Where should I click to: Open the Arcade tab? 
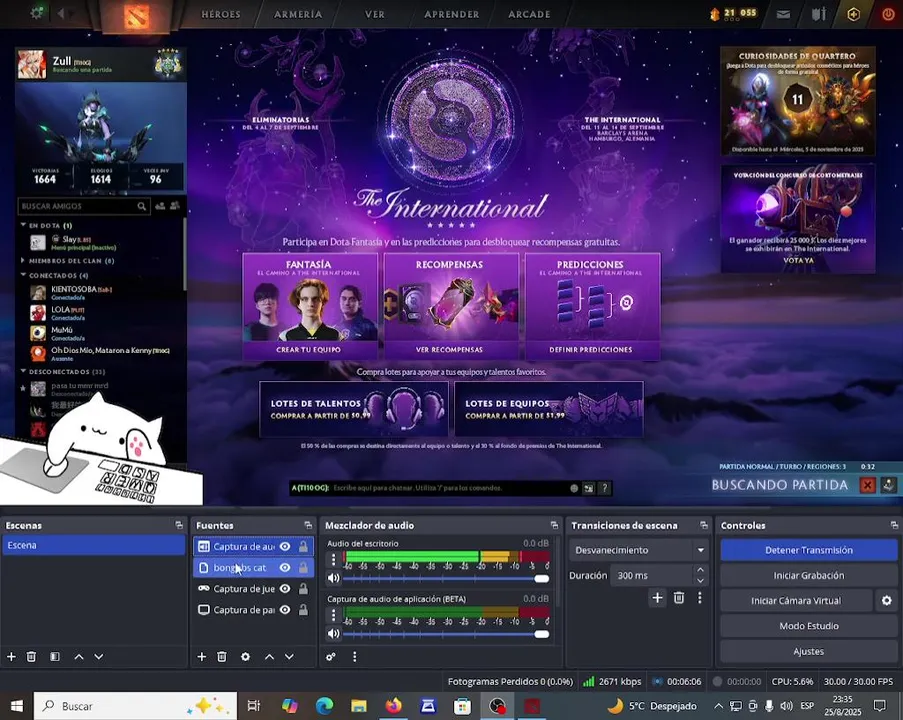pos(529,14)
